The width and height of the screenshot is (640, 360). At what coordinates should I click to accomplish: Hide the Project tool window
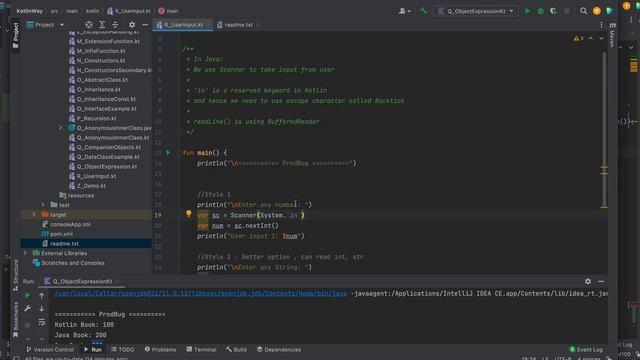145,25
